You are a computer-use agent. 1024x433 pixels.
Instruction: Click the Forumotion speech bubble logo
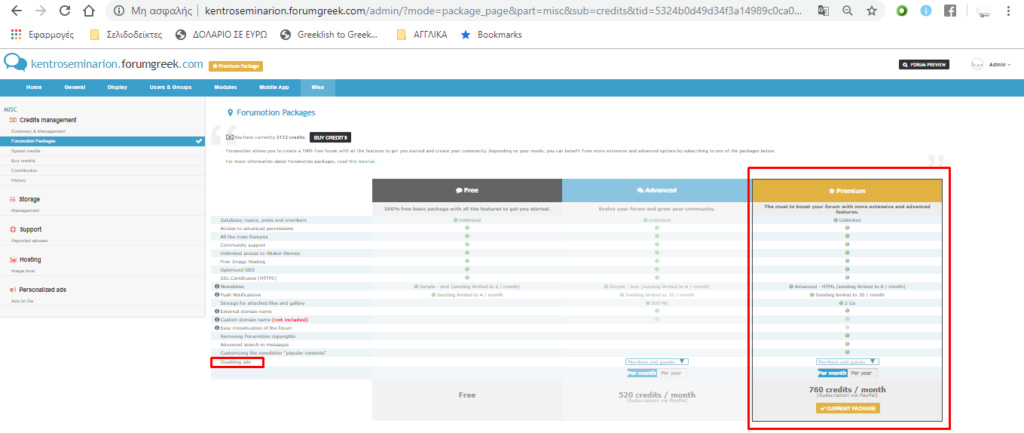16,63
